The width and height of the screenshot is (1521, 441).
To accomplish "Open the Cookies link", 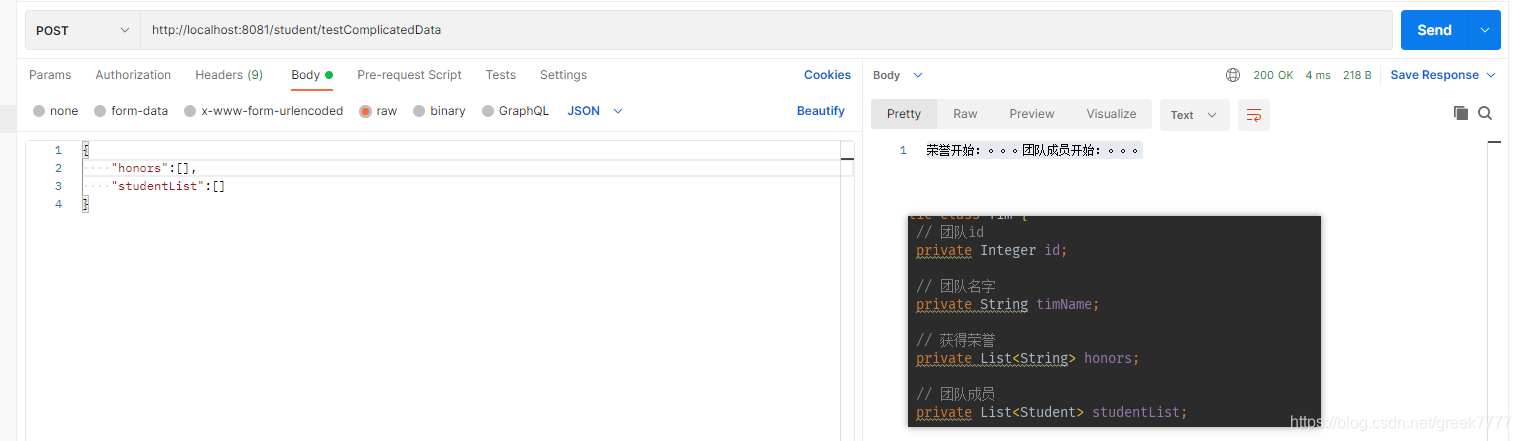I will tap(827, 75).
